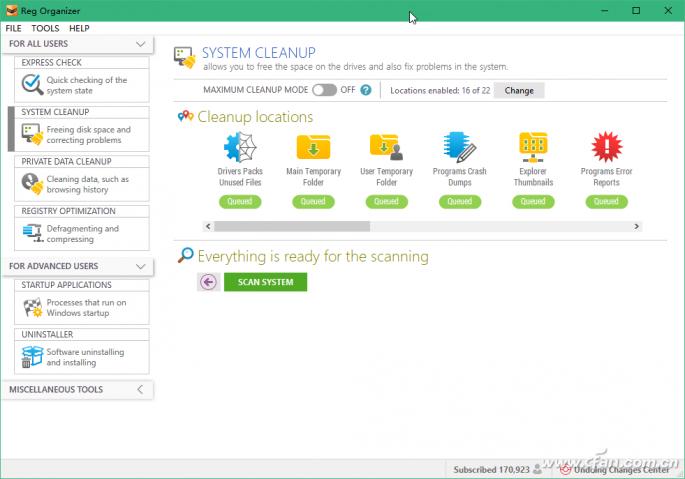The image size is (685, 479).
Task: Click Queued status under Main Temporary Folder
Action: click(x=313, y=201)
